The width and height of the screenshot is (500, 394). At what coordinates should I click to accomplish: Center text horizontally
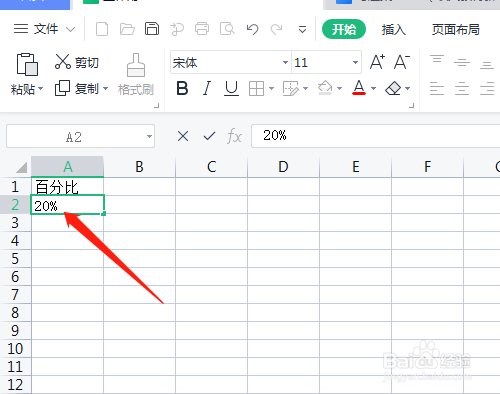462,88
